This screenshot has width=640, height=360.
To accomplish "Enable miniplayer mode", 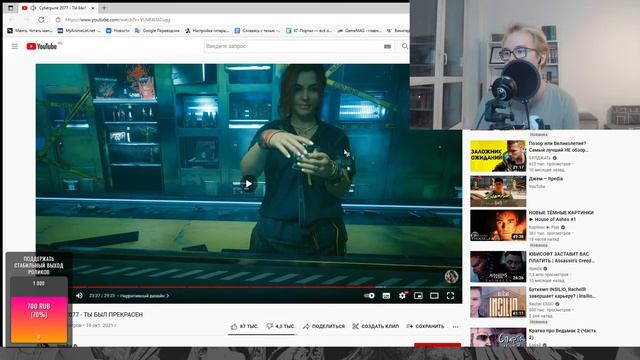I will [x=418, y=296].
